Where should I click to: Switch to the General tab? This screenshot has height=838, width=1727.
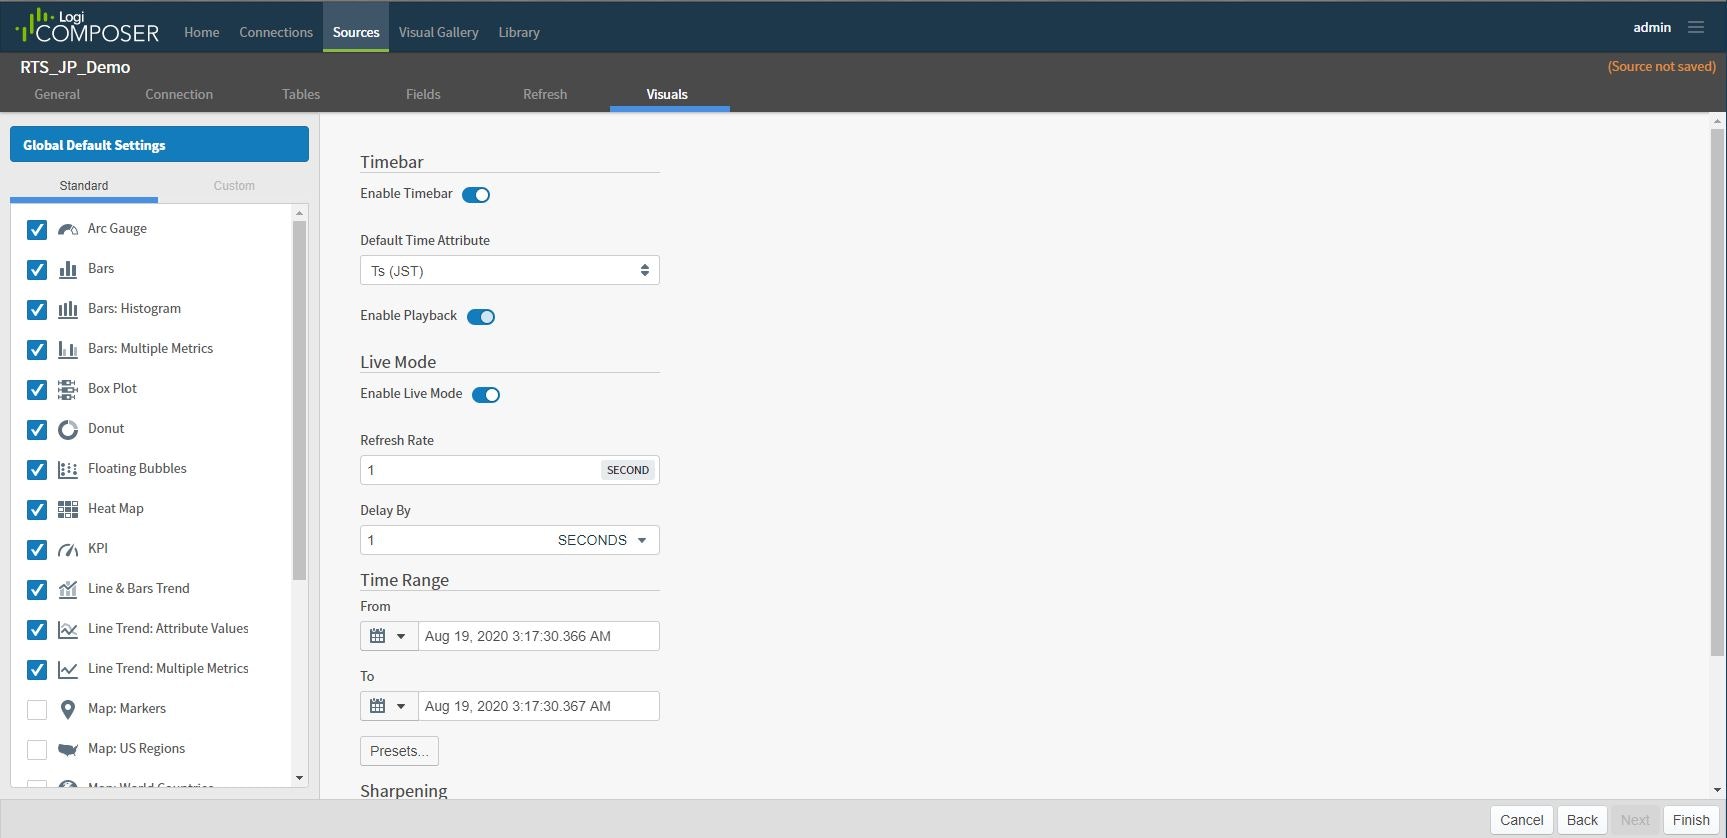click(x=57, y=94)
